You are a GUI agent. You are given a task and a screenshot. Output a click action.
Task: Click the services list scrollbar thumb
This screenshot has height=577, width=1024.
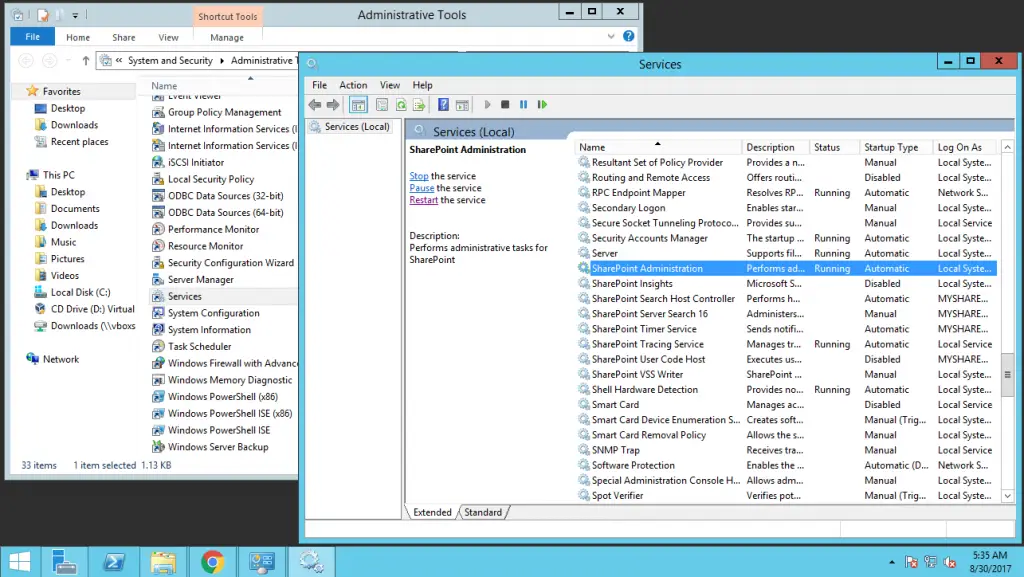1008,375
